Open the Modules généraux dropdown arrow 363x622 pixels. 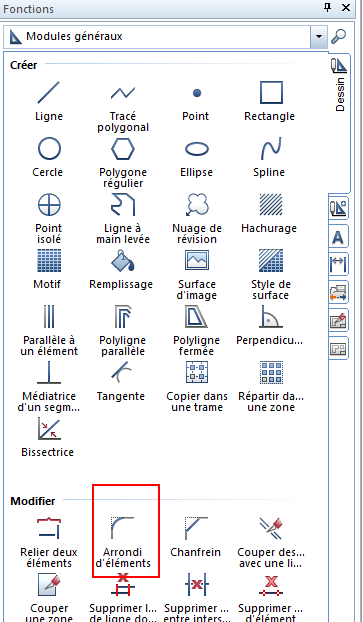pos(319,36)
